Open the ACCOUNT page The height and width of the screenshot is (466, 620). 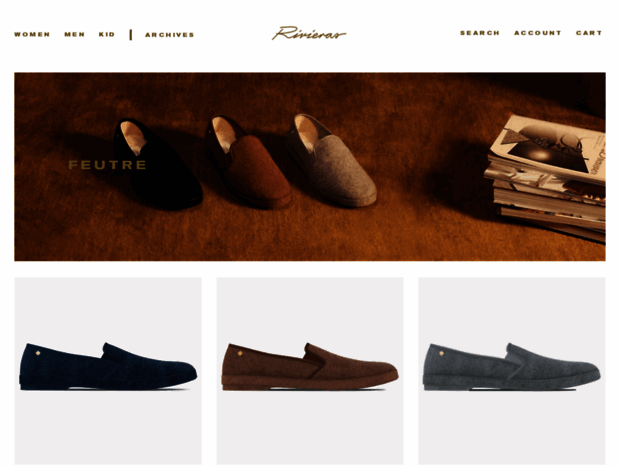[x=537, y=33]
